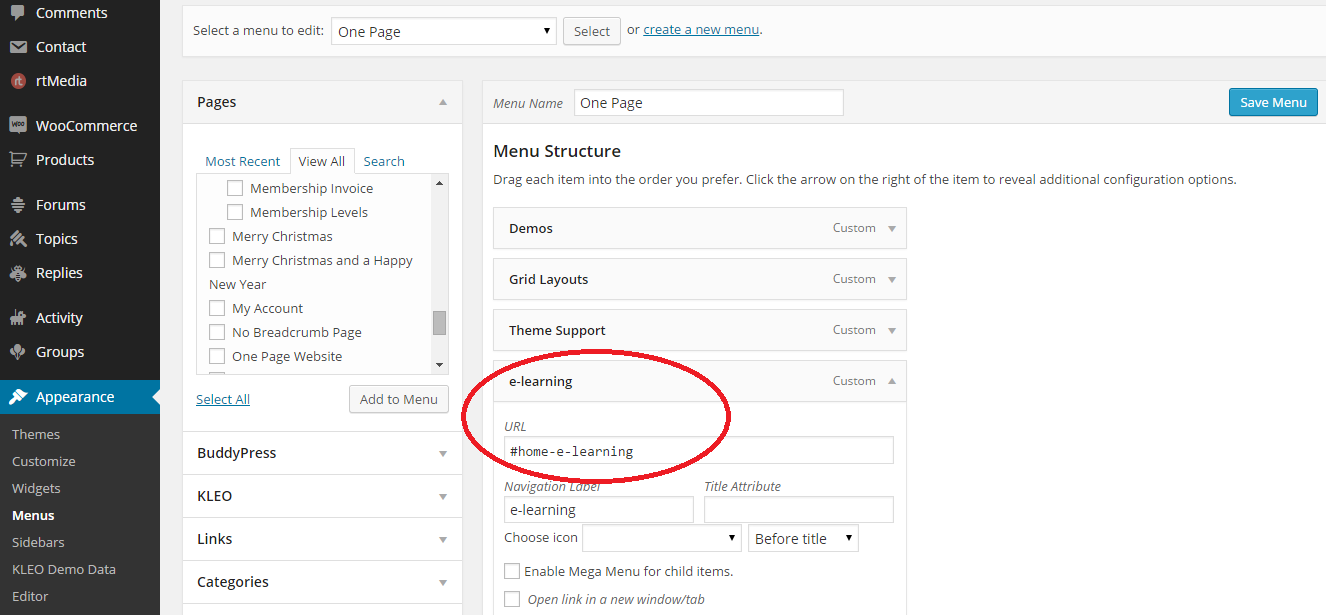Click the Activity icon in sidebar

(18, 318)
